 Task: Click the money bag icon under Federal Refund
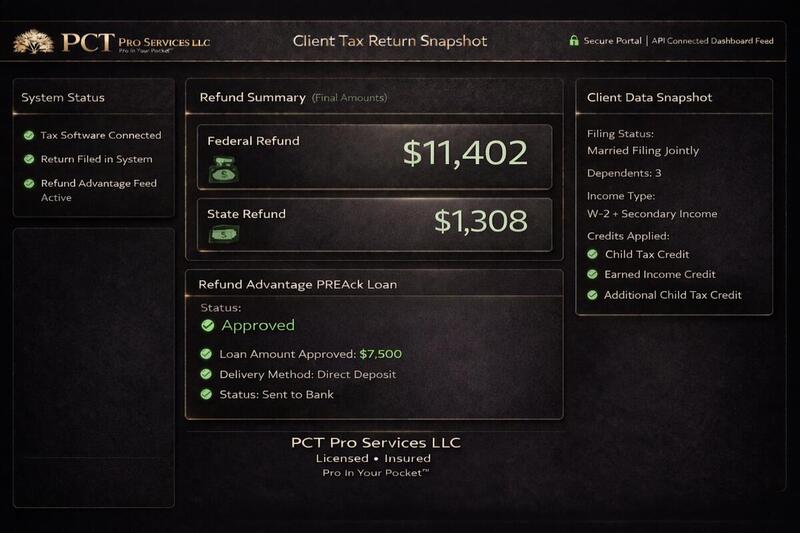(x=223, y=169)
